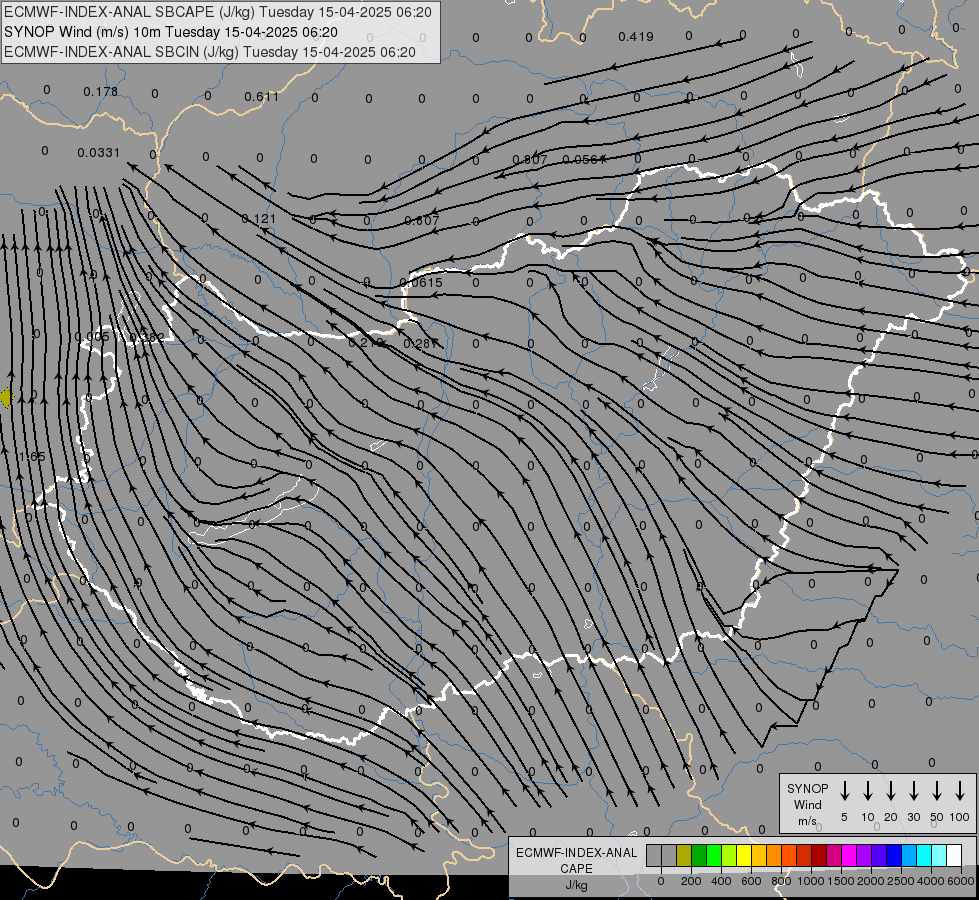Click the 20 m/s wind arrow in legend
This screenshot has height=900, width=979.
pyautogui.click(x=890, y=791)
